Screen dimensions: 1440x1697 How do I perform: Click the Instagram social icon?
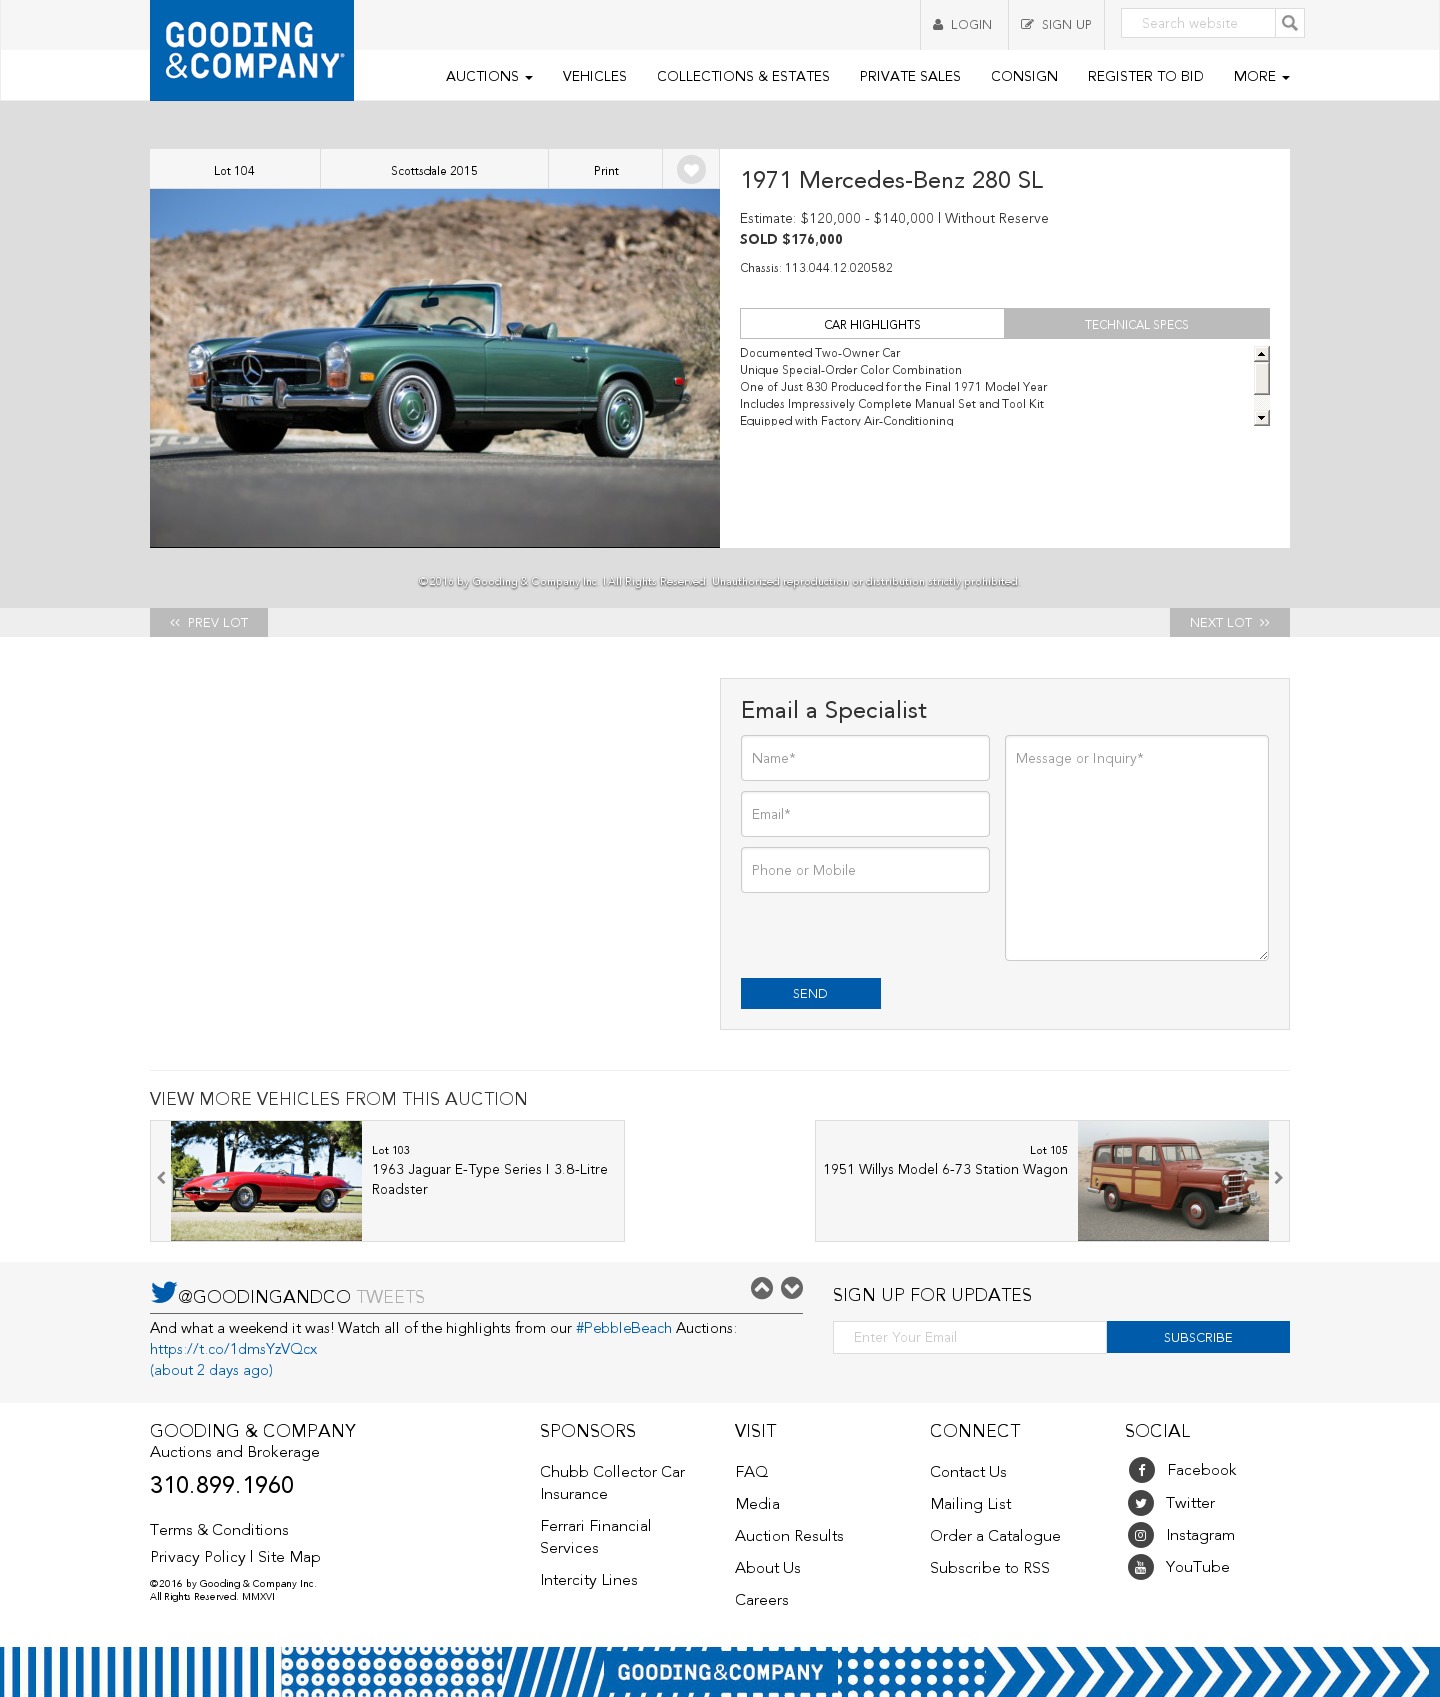point(1141,1535)
